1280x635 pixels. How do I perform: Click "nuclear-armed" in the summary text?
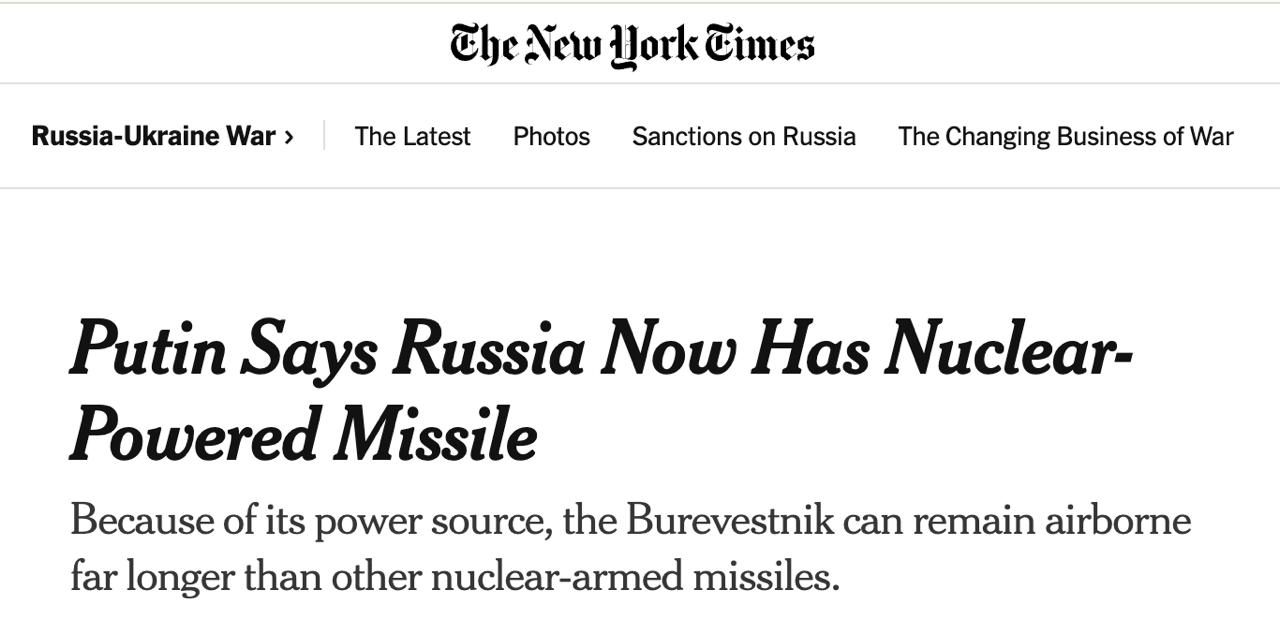(x=541, y=575)
